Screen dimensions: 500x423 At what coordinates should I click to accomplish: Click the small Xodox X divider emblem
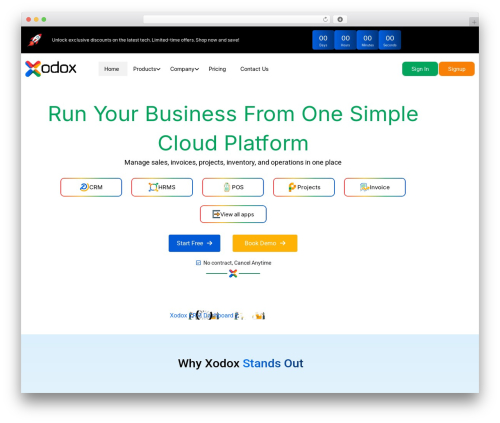[233, 274]
